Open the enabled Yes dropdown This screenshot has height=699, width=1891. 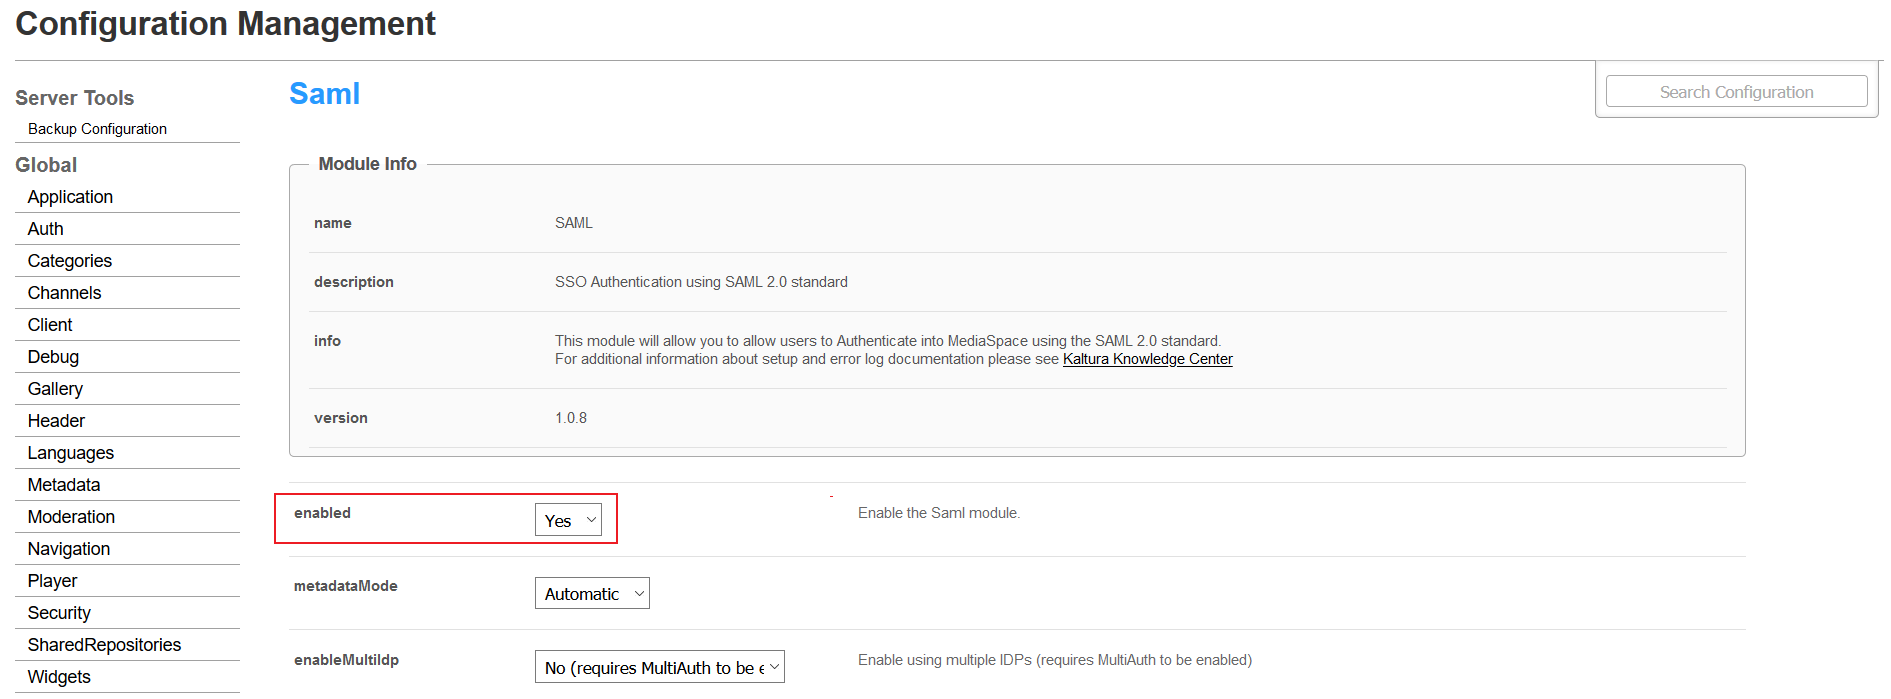(x=568, y=520)
